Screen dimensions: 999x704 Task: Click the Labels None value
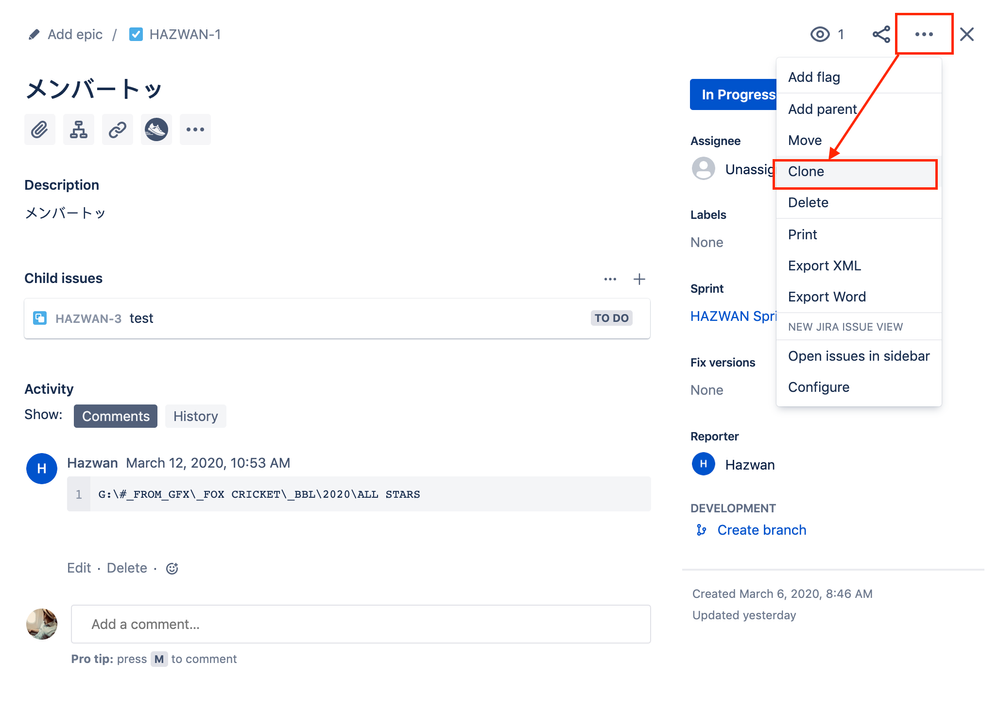pos(707,243)
